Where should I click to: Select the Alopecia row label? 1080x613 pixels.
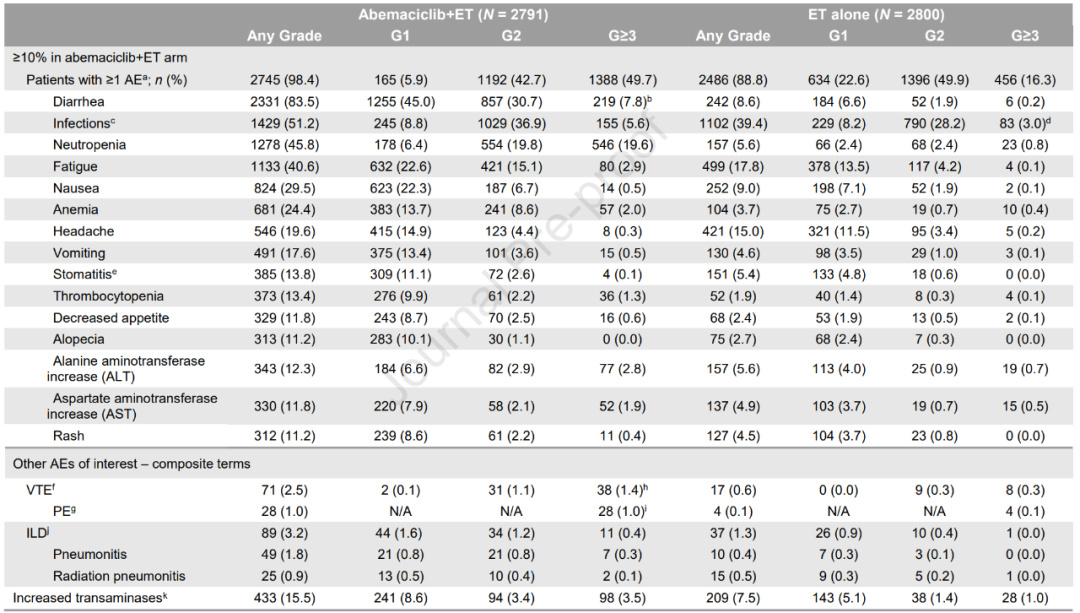(x=79, y=339)
